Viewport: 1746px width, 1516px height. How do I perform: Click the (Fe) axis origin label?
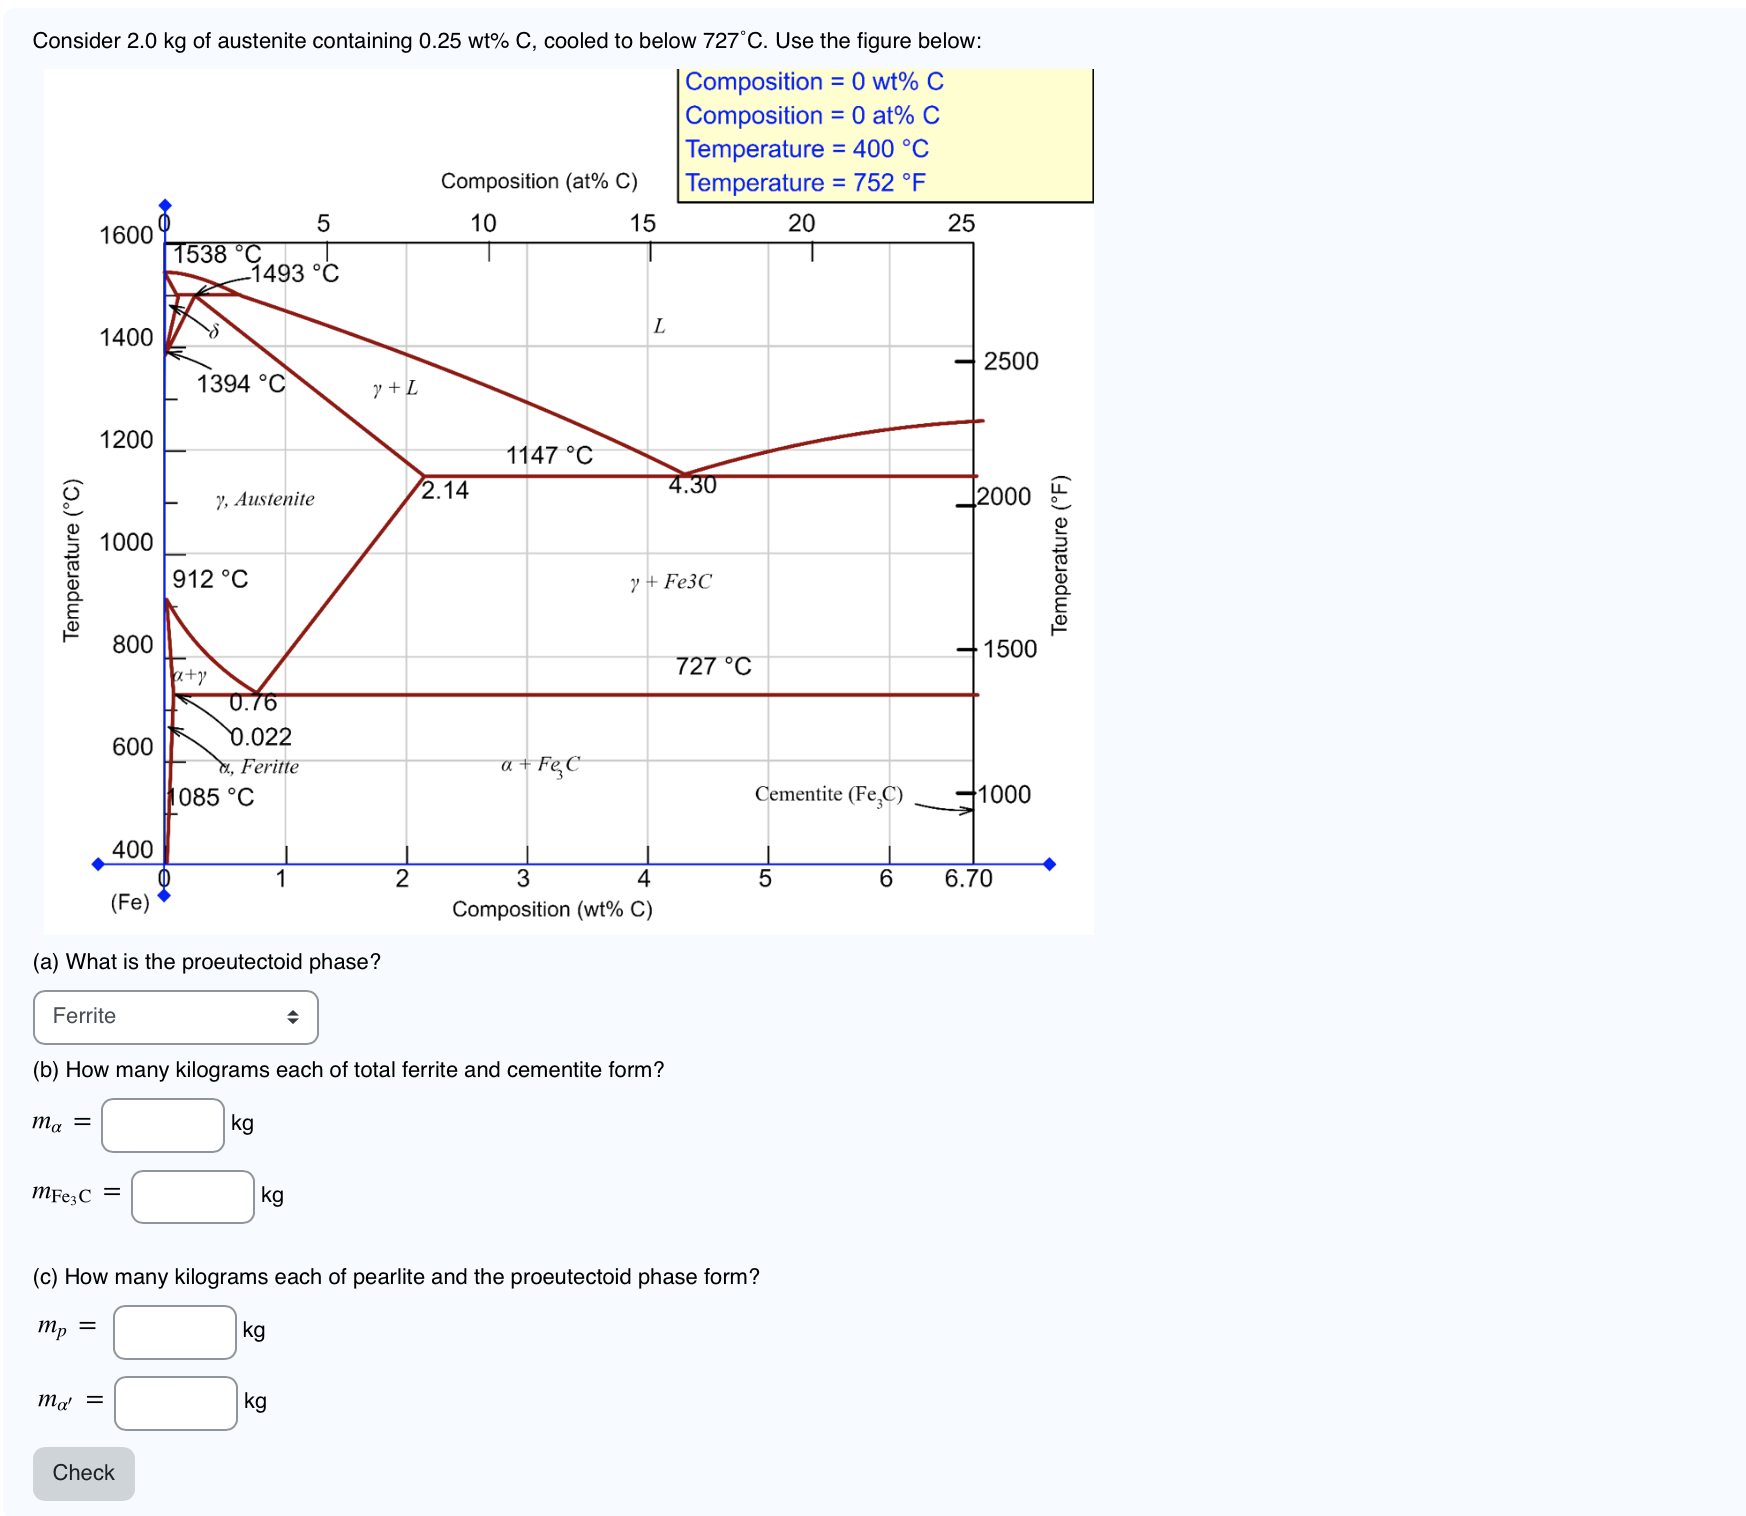130,903
